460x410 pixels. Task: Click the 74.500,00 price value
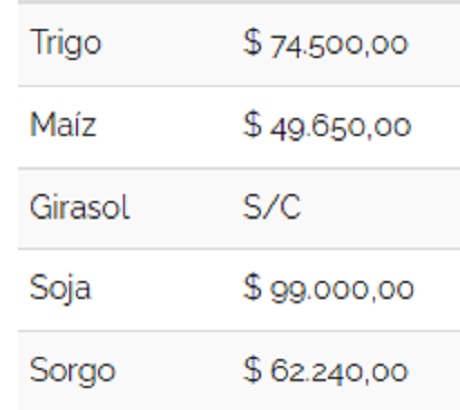click(339, 45)
